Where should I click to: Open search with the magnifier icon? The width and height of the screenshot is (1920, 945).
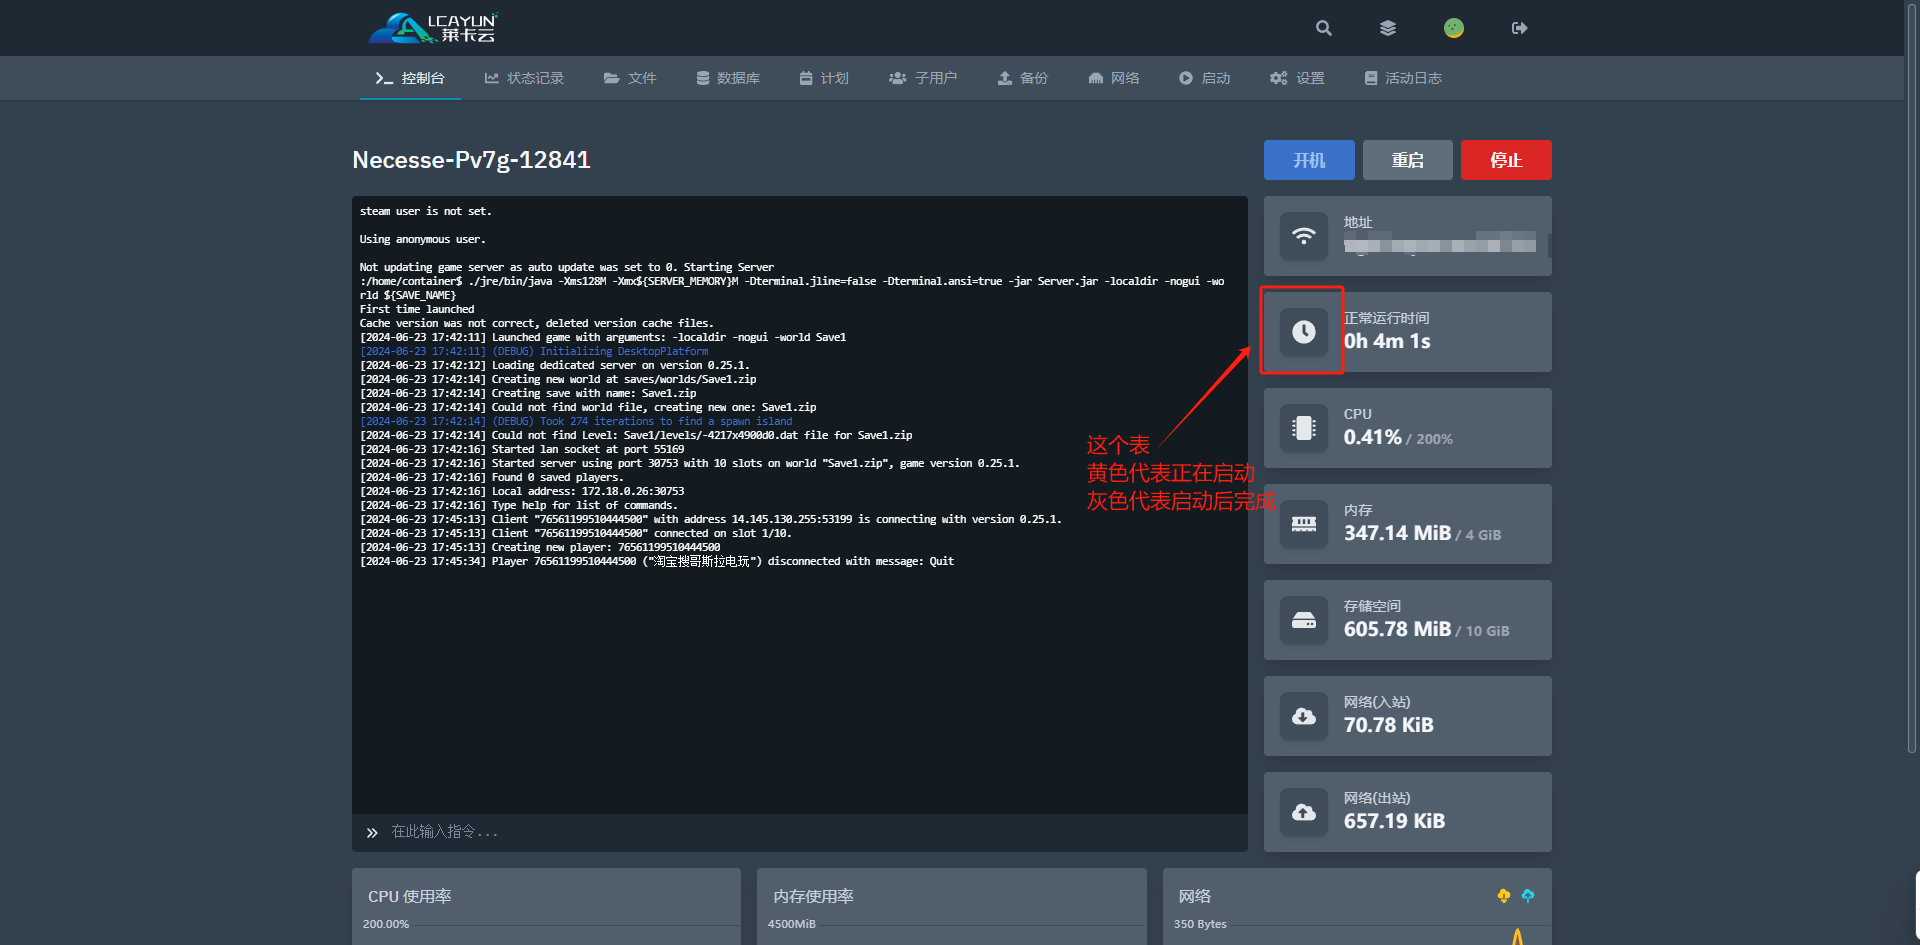click(x=1323, y=28)
